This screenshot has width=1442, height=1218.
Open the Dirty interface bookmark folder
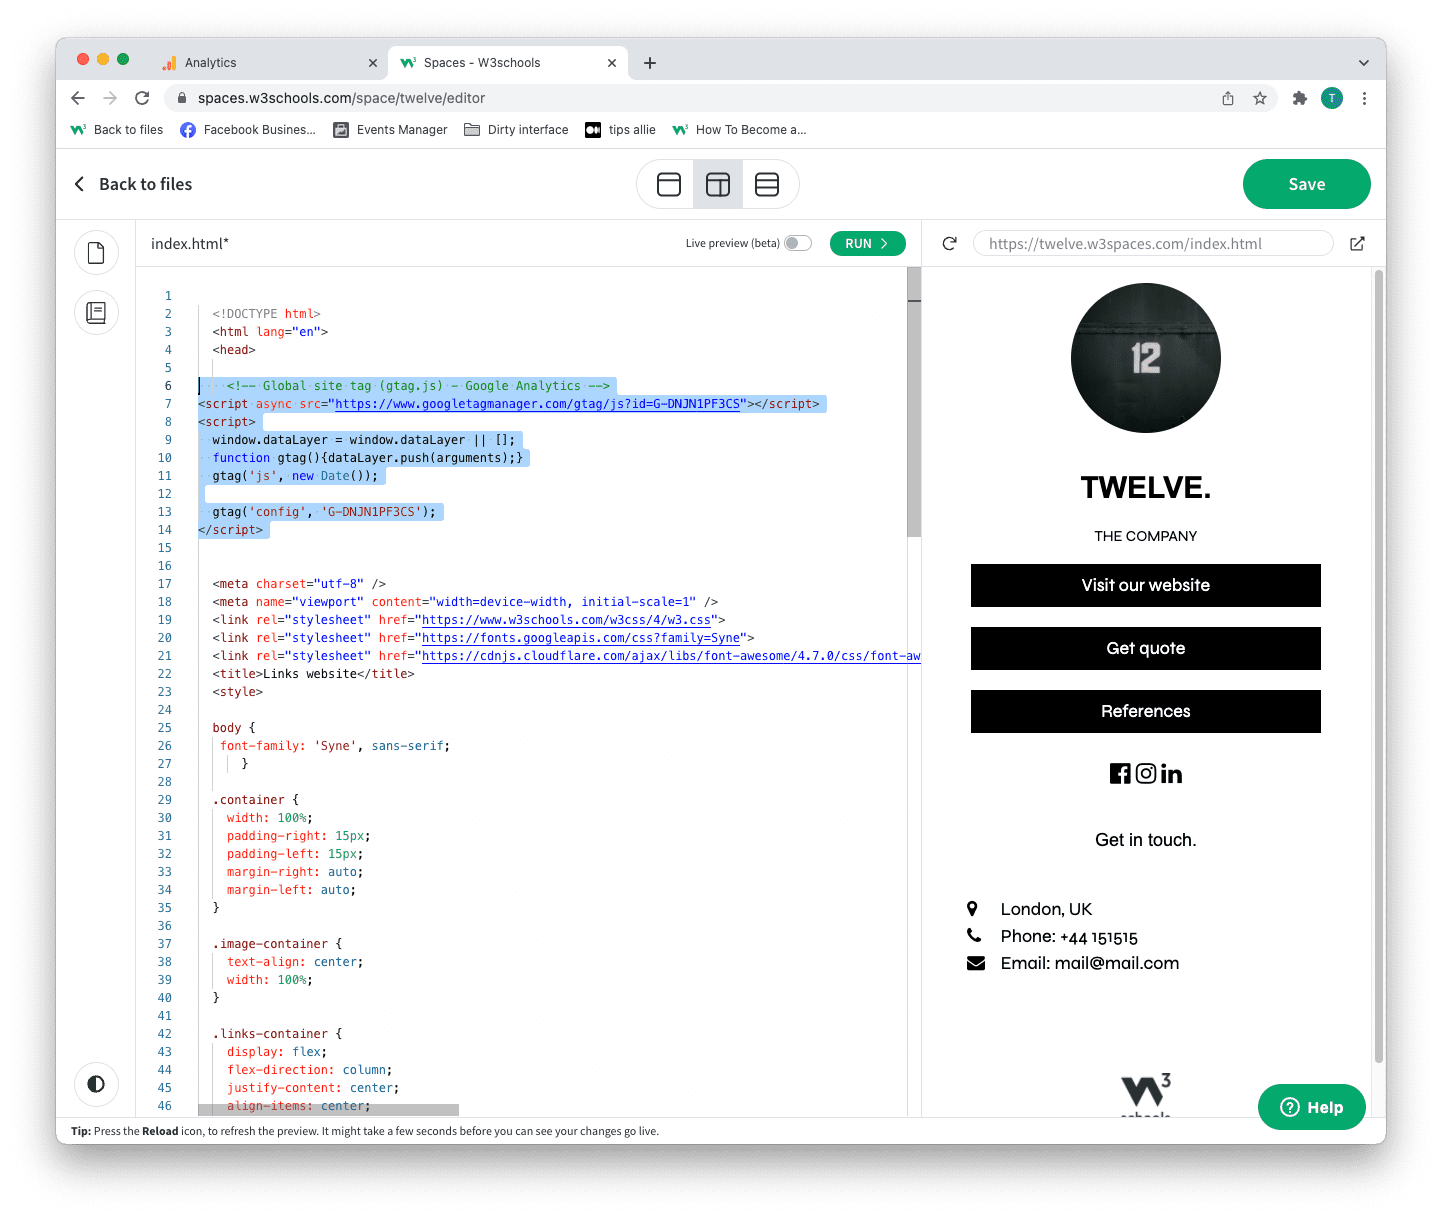click(516, 130)
